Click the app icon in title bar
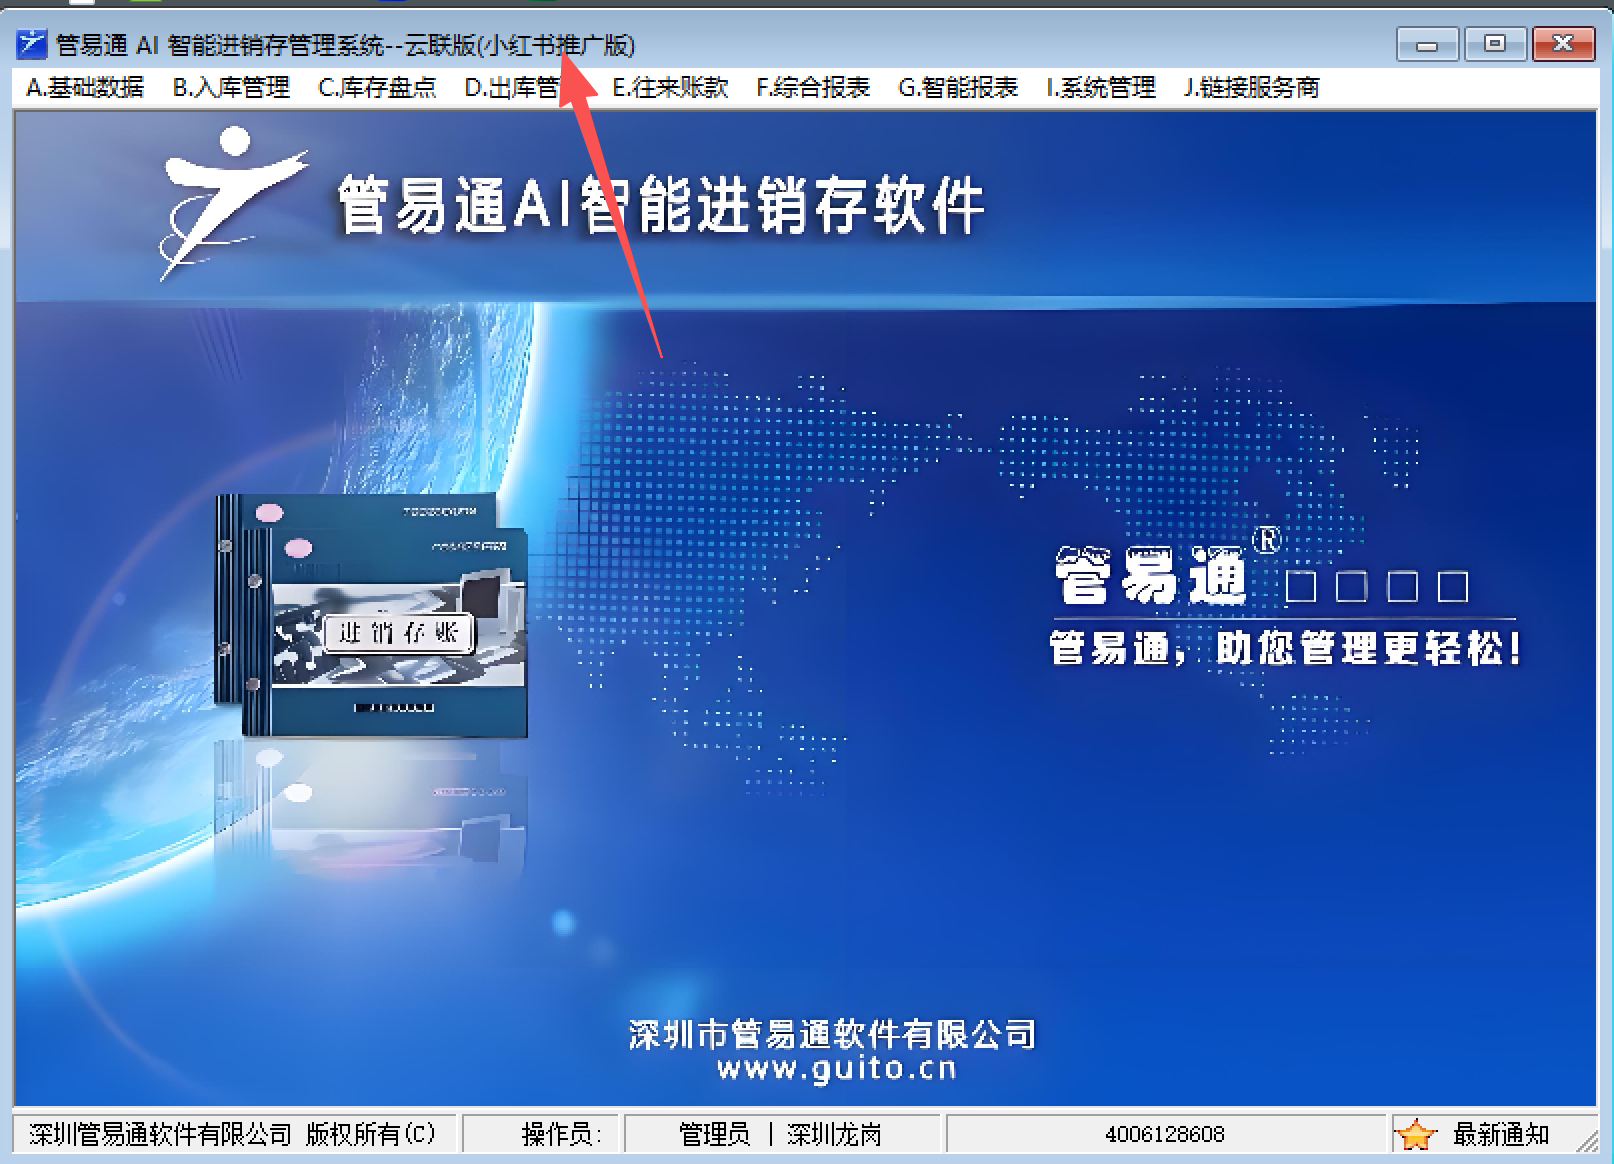This screenshot has height=1164, width=1614. click(32, 45)
